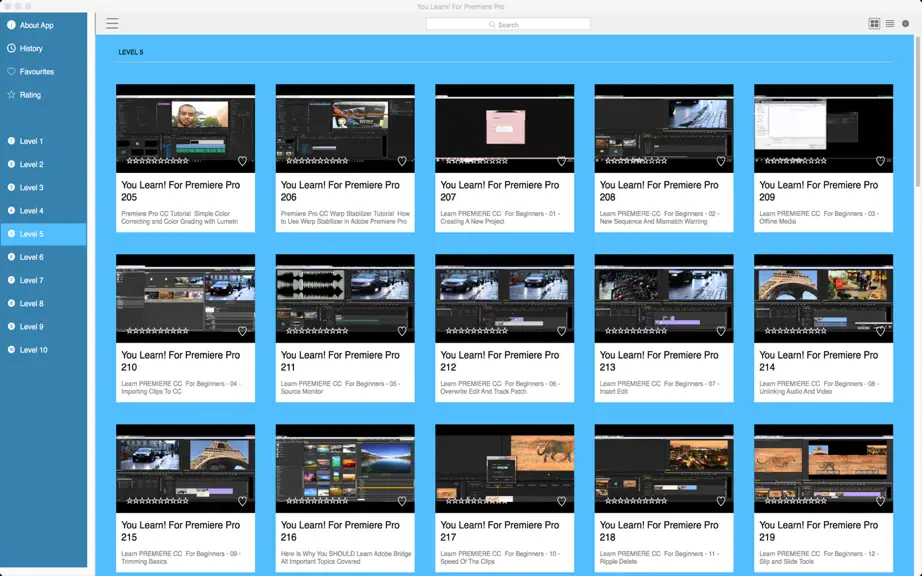Favourite video 205 with heart icon
922x576 pixels.
click(x=242, y=161)
